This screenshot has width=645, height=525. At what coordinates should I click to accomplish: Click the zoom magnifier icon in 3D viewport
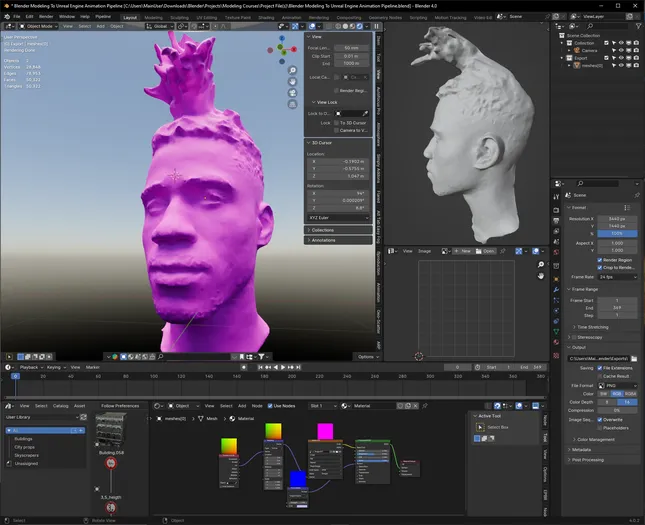click(x=292, y=70)
